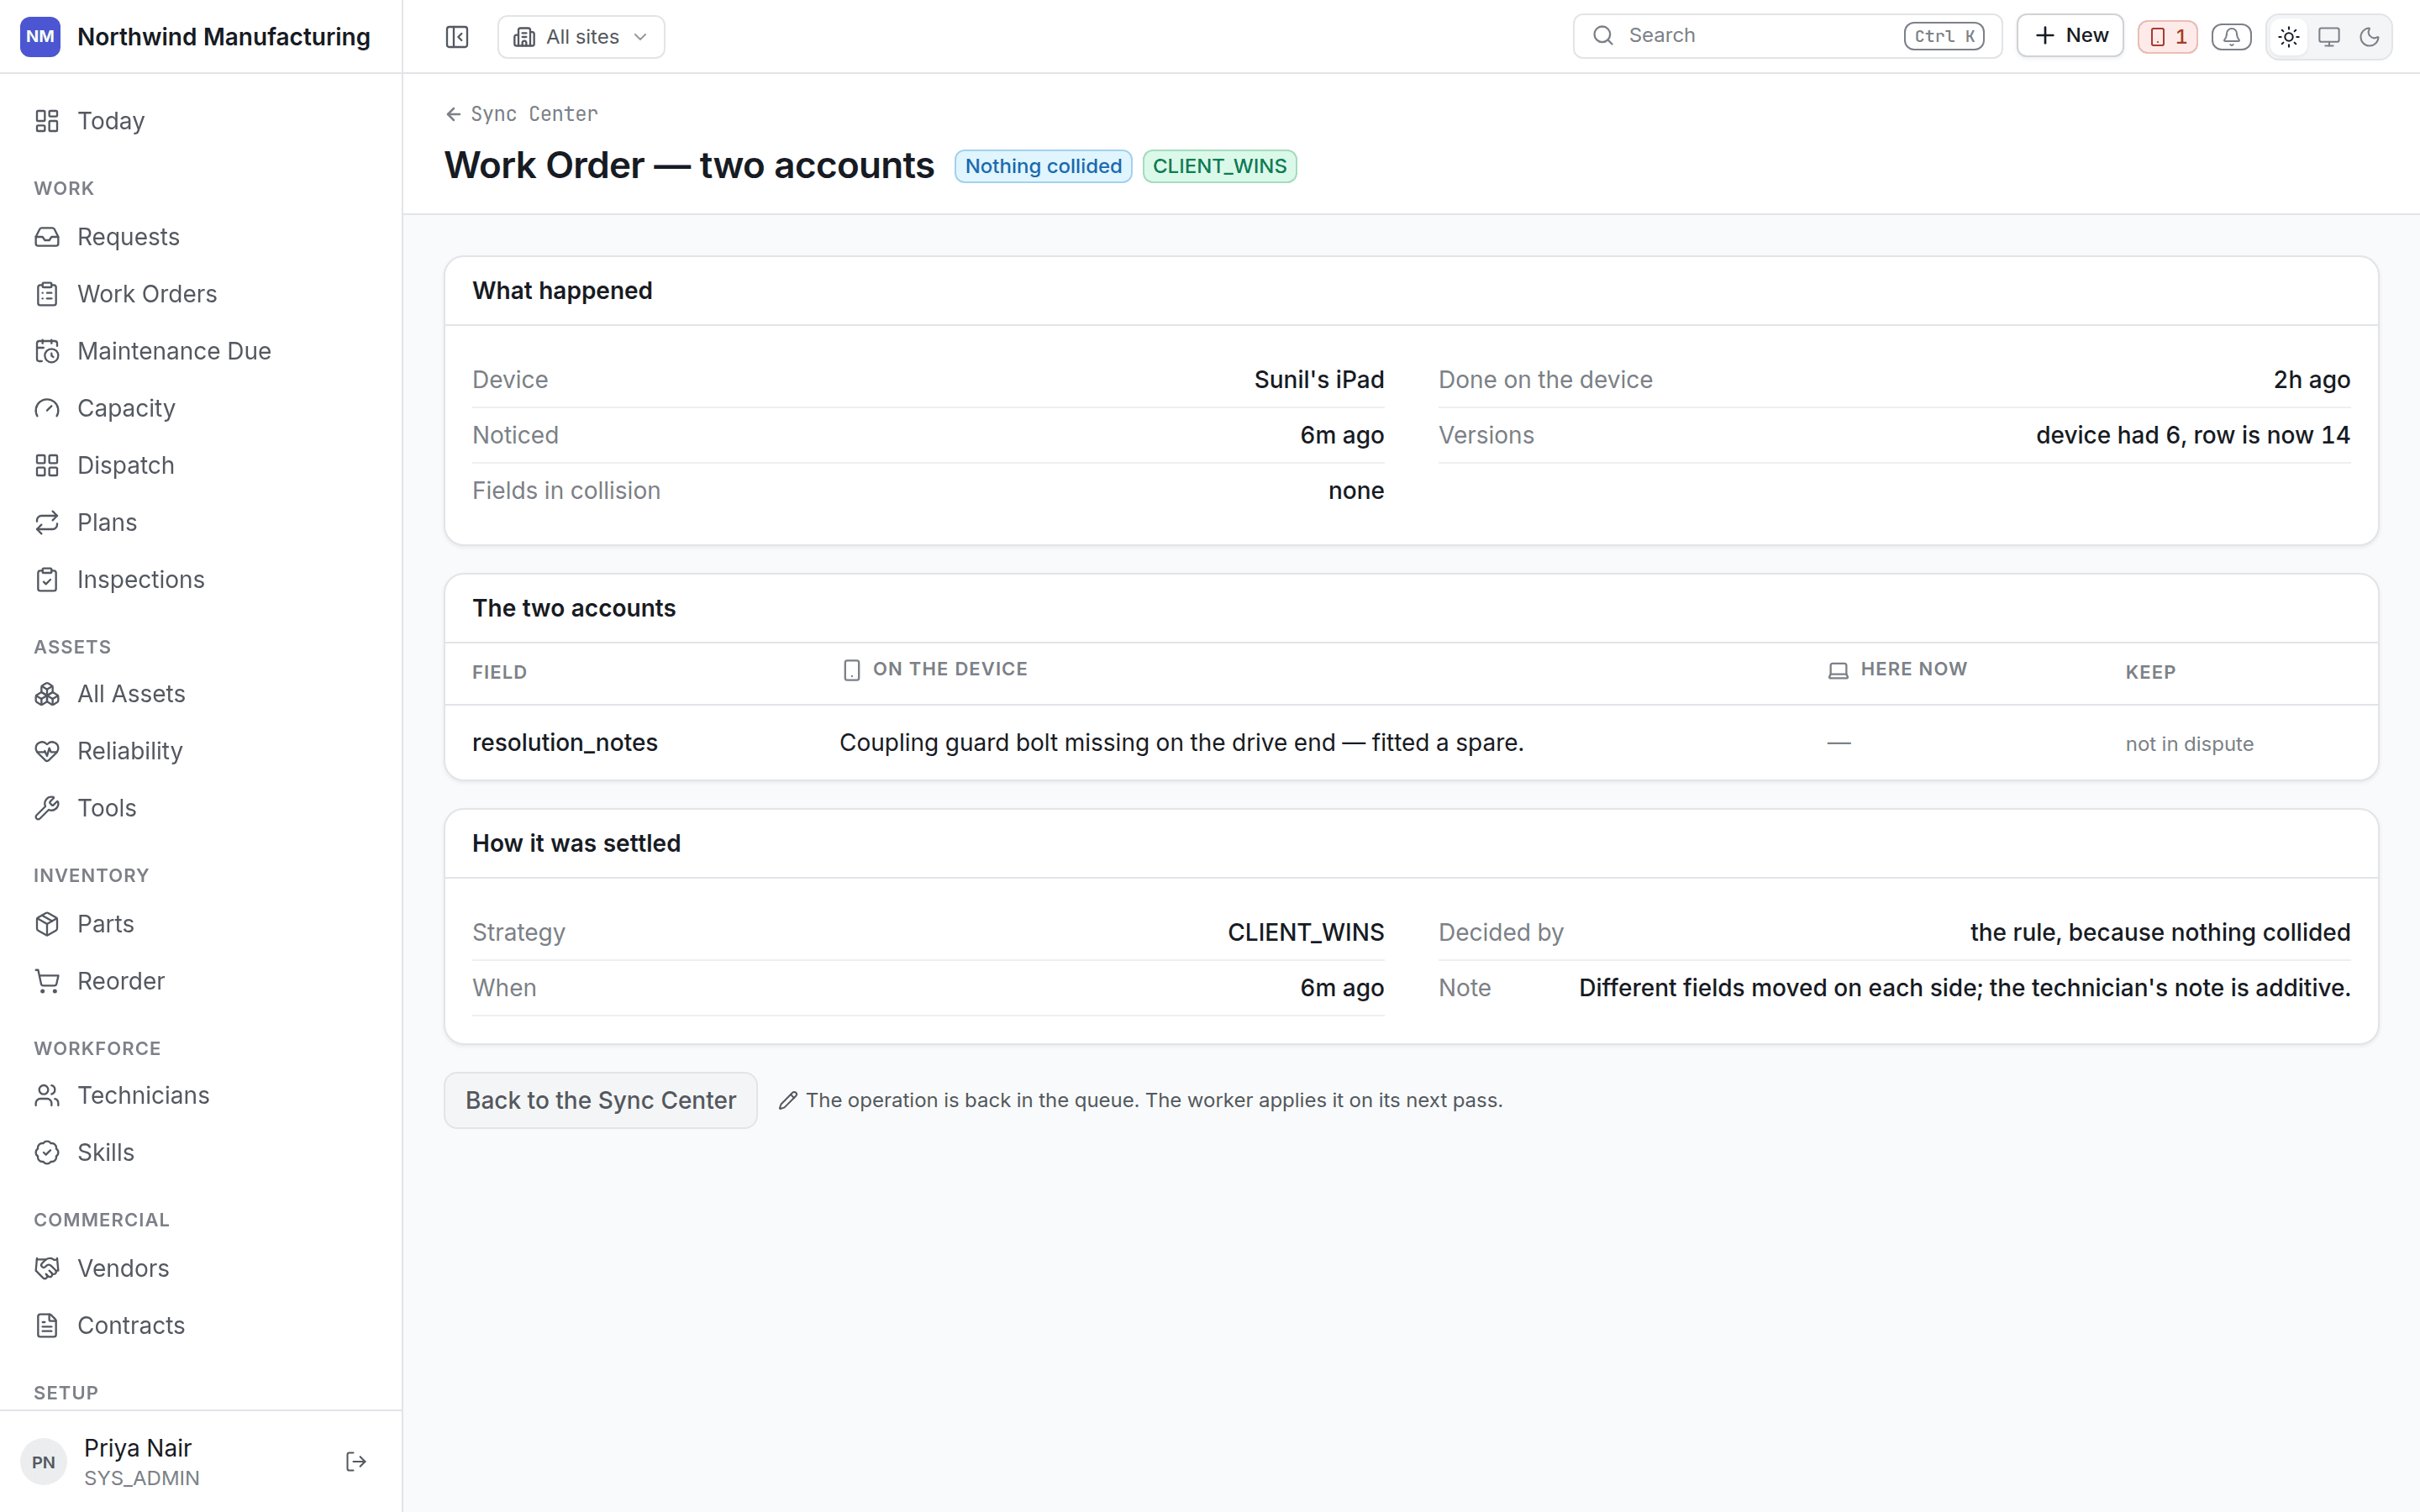This screenshot has height=1512, width=2420.
Task: Click the Nothing collided badge
Action: pos(1043,166)
